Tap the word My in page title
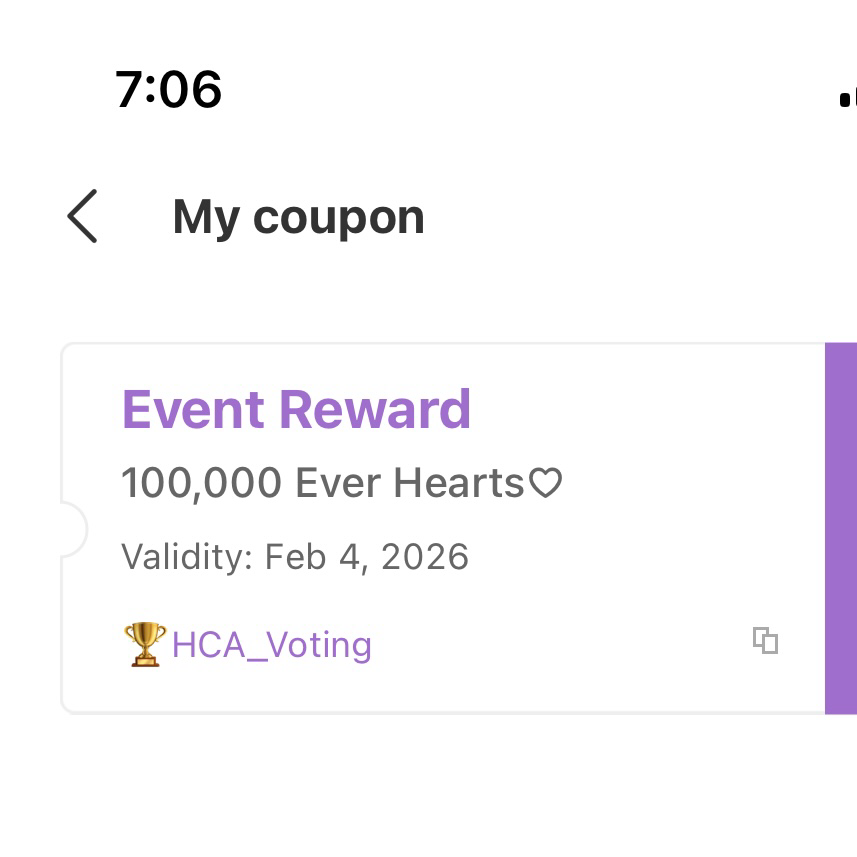 [x=205, y=218]
